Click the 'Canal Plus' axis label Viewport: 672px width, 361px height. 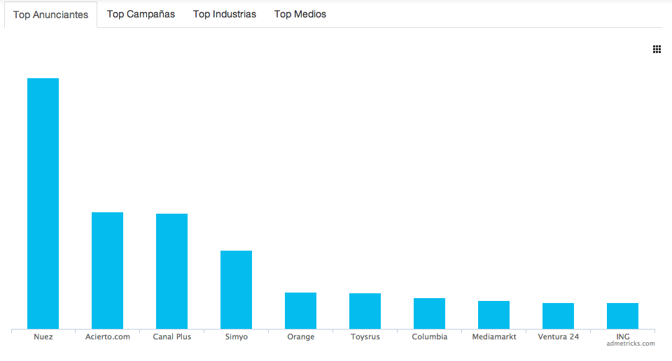pyautogui.click(x=171, y=337)
